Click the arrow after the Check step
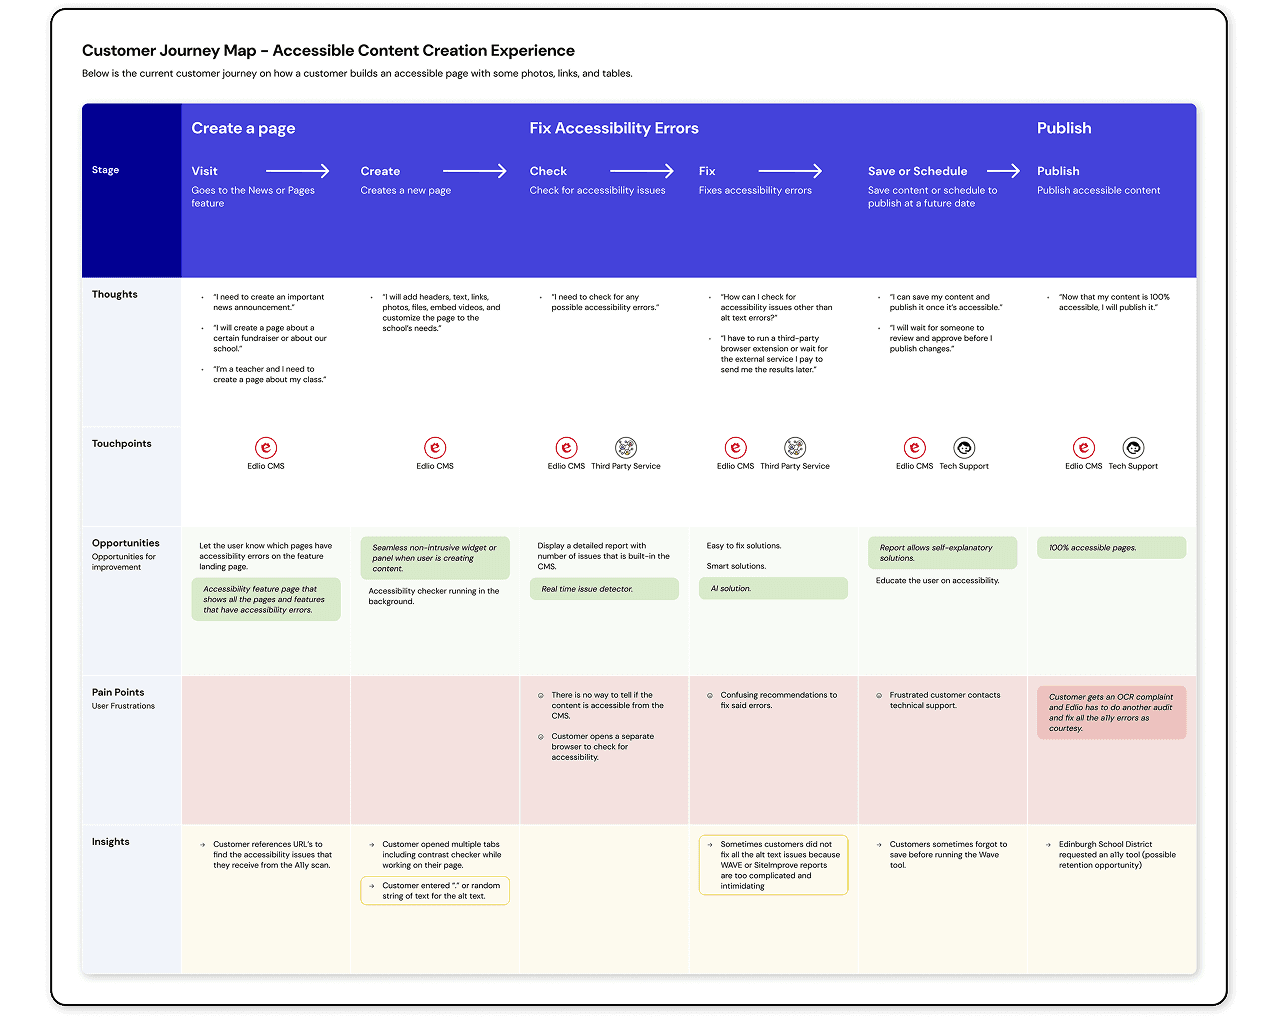This screenshot has width=1282, height=1018. point(643,170)
